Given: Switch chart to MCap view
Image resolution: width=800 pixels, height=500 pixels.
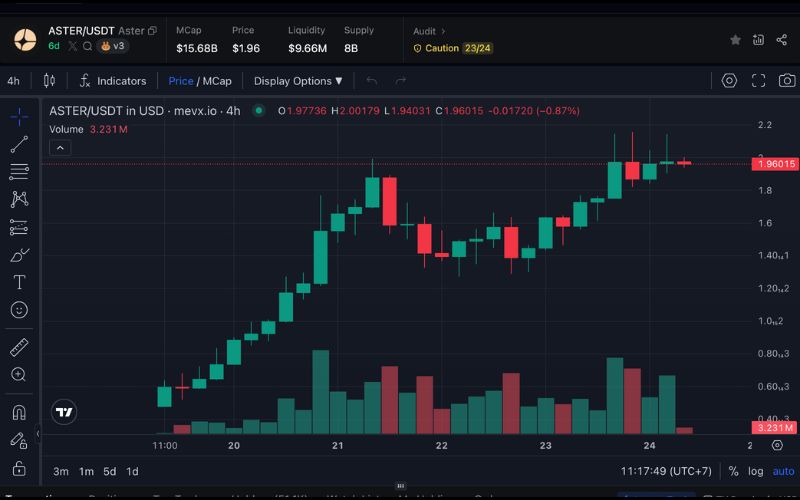Looking at the screenshot, I should (x=217, y=81).
